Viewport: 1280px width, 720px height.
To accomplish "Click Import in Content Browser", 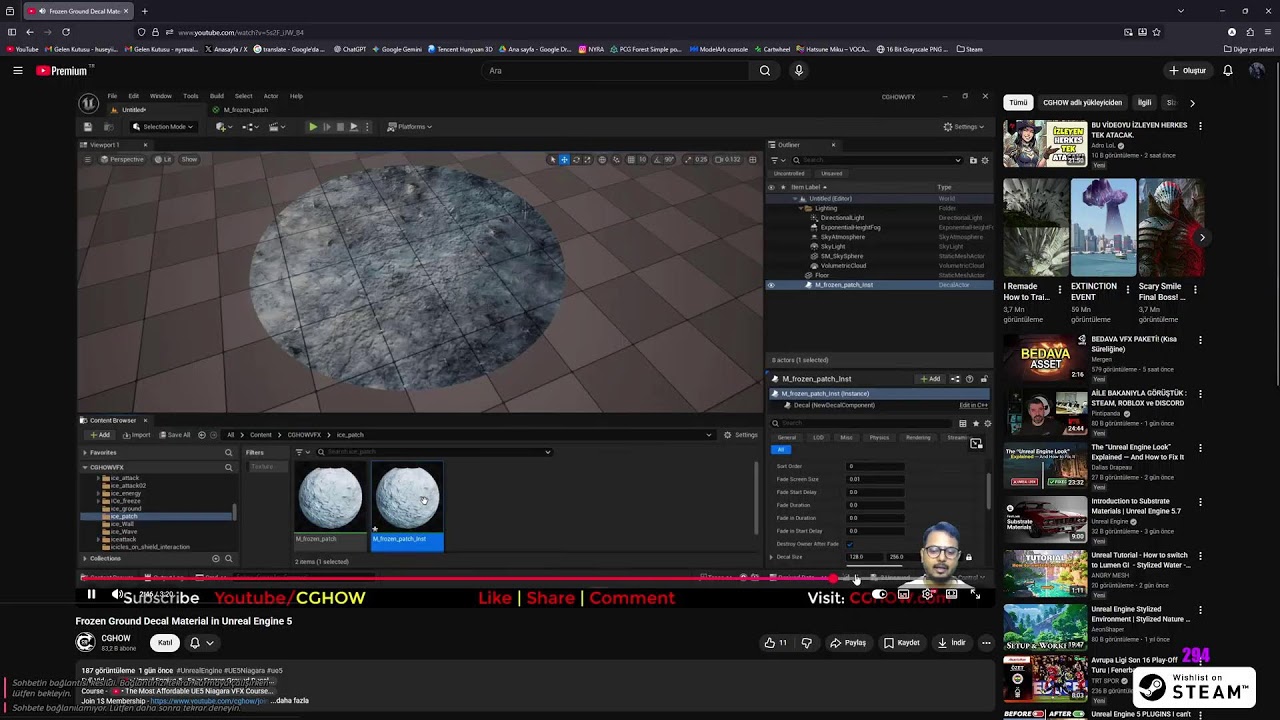I will point(136,435).
